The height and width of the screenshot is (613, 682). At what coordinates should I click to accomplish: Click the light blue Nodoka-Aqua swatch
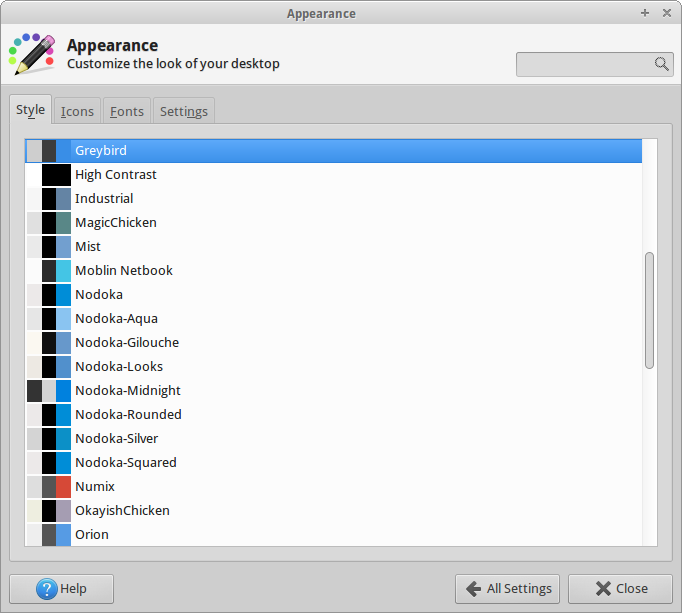tap(64, 319)
